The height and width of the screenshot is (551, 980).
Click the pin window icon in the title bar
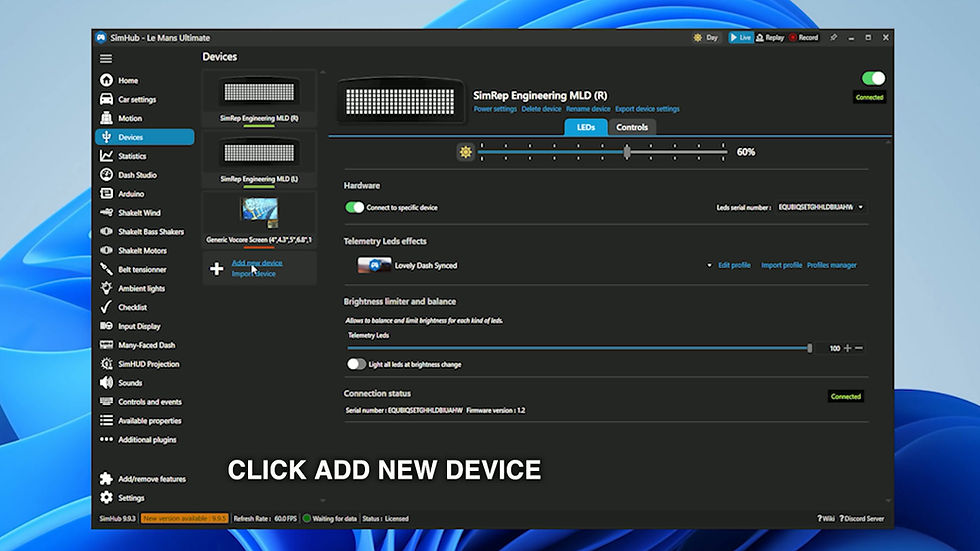834,37
